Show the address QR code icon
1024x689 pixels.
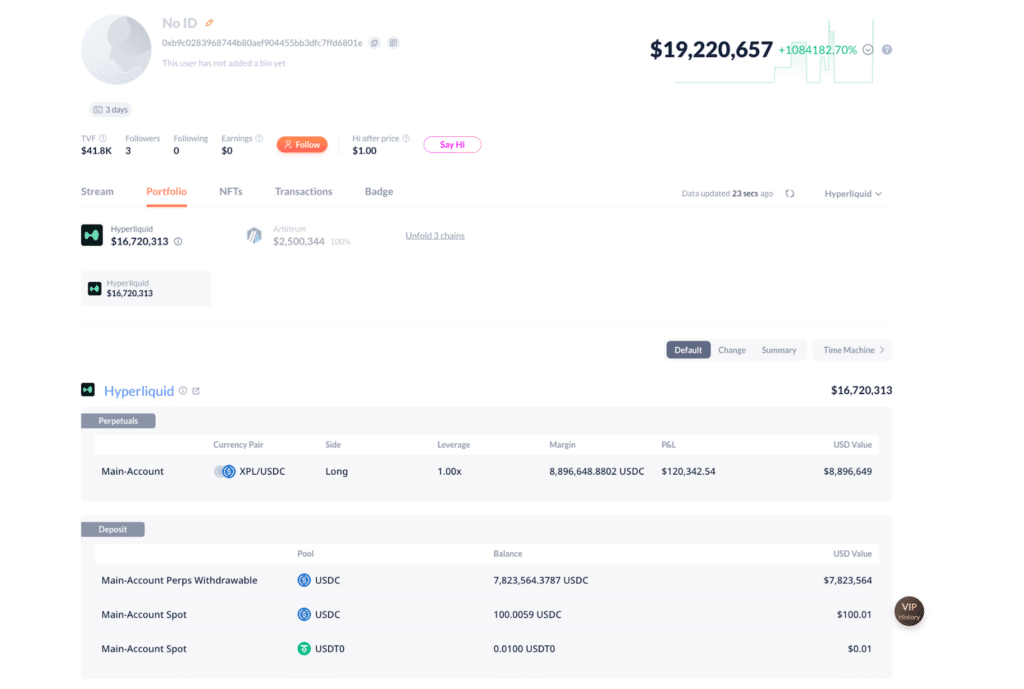coord(393,43)
